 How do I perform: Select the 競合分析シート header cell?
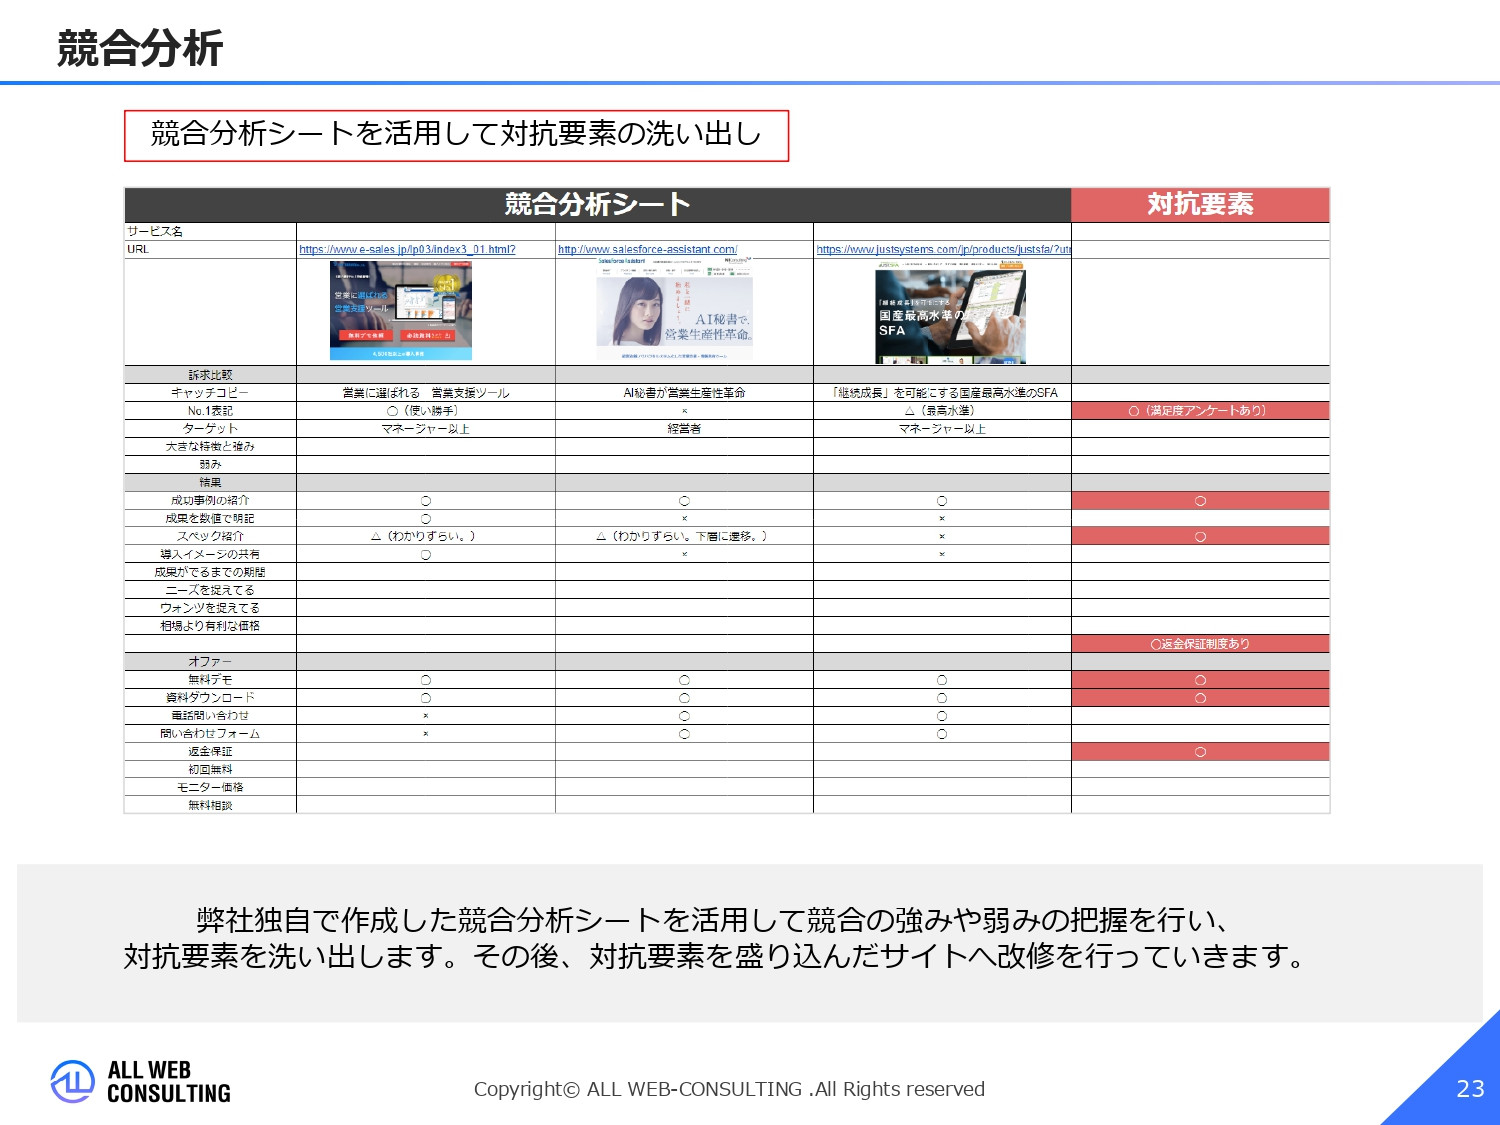click(597, 202)
